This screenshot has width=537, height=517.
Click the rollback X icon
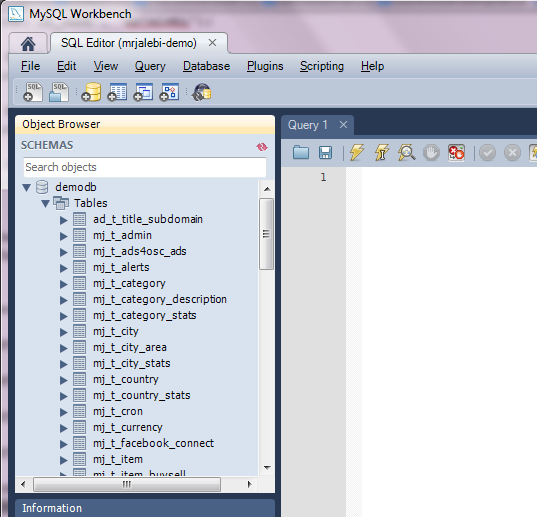512,153
